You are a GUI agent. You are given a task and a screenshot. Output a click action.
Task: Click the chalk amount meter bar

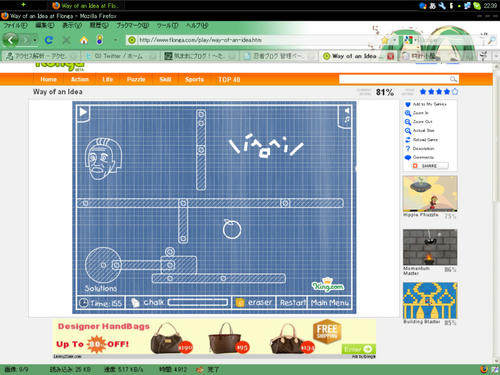pos(198,302)
